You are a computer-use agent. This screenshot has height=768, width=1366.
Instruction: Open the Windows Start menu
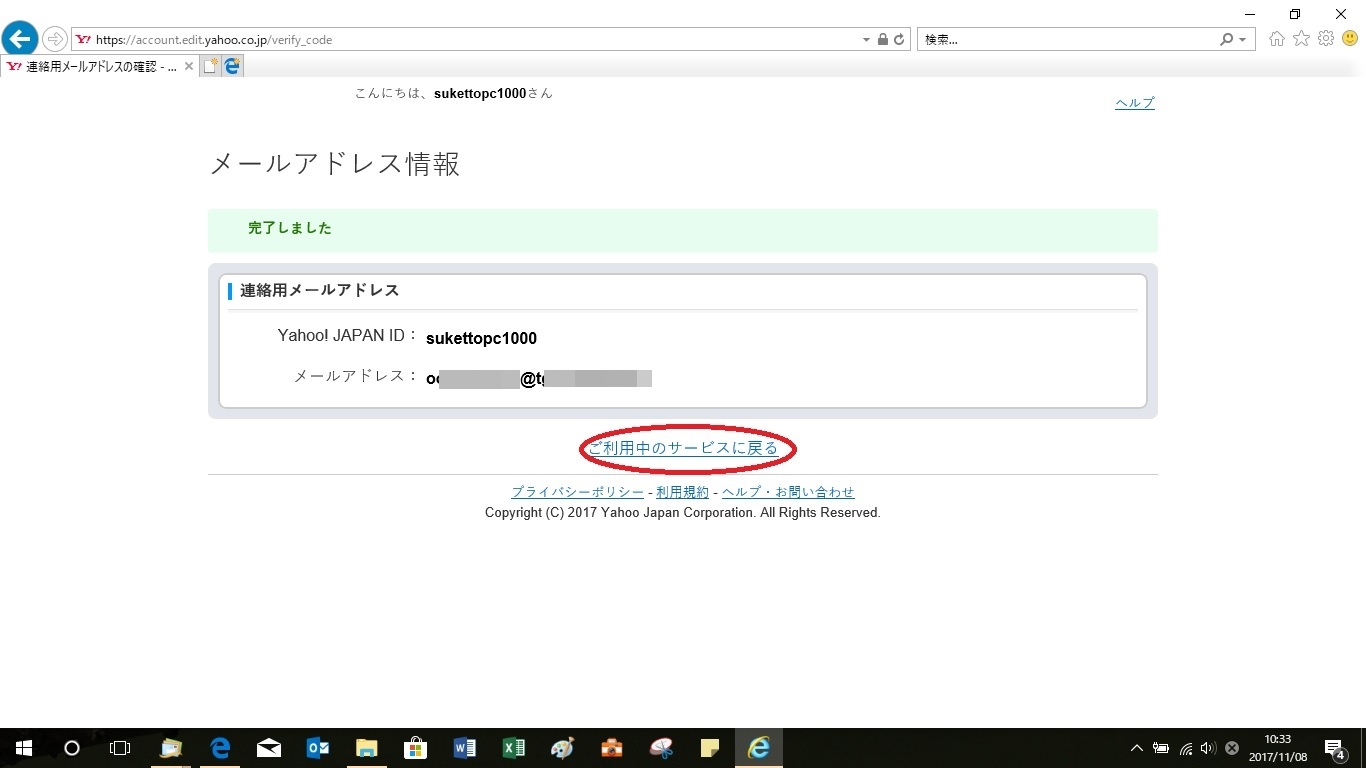pos(23,748)
